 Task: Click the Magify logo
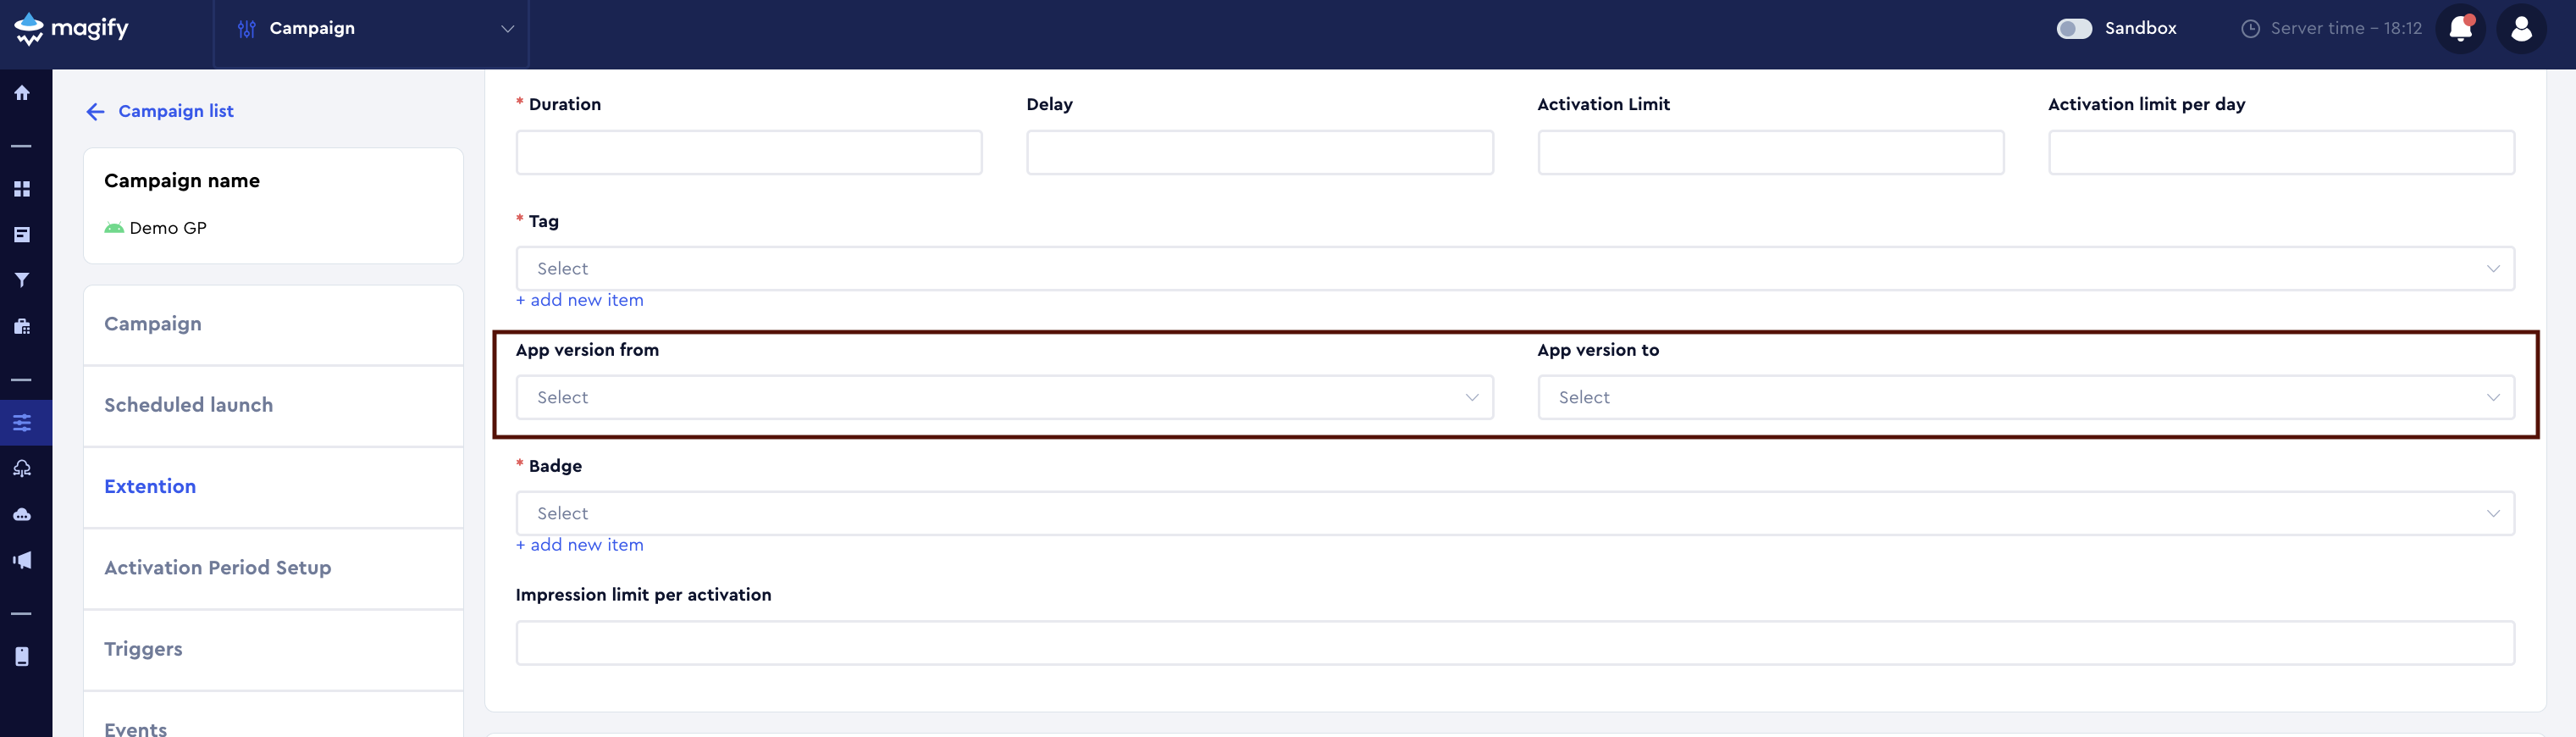[x=71, y=28]
